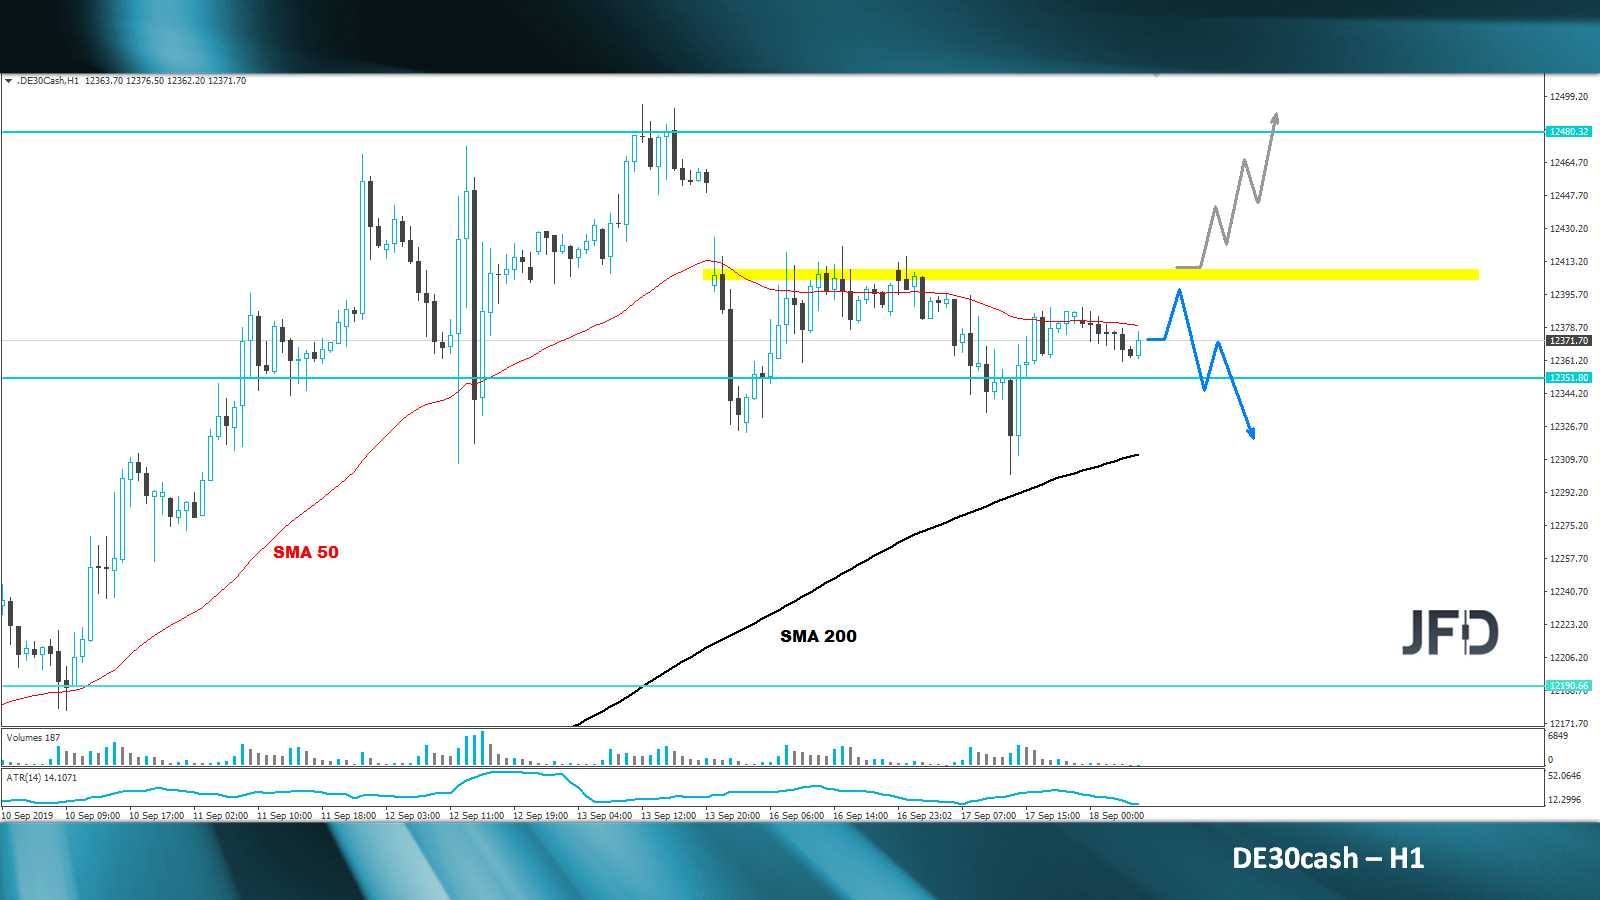1600x900 pixels.
Task: Click the 12275.20 price axis value
Action: 1569,526
